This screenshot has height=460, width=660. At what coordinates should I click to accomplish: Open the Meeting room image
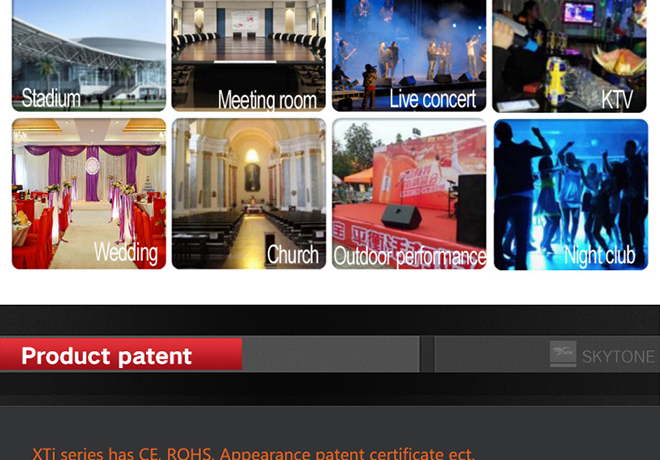coord(249,56)
